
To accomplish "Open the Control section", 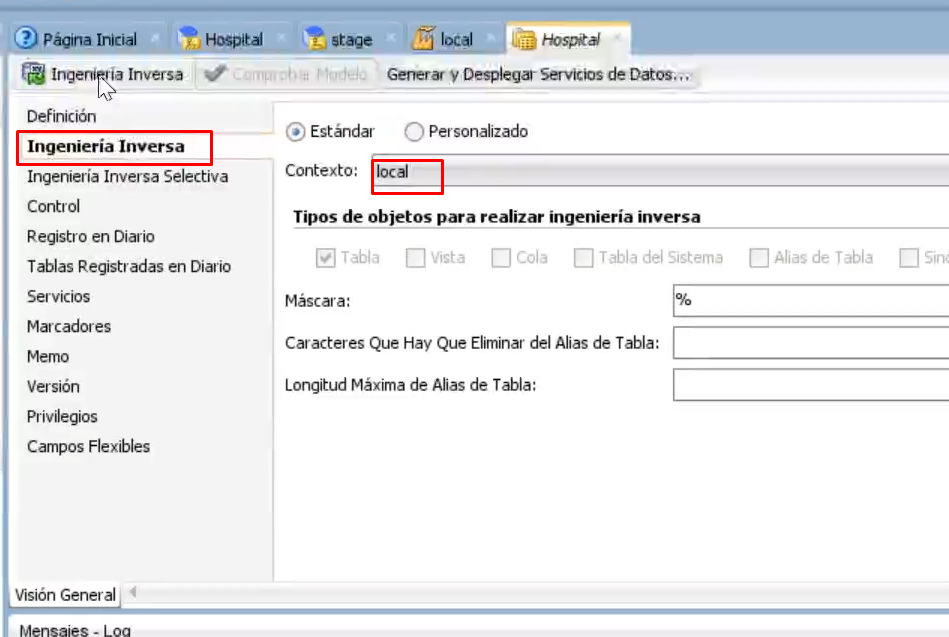I will 53,206.
